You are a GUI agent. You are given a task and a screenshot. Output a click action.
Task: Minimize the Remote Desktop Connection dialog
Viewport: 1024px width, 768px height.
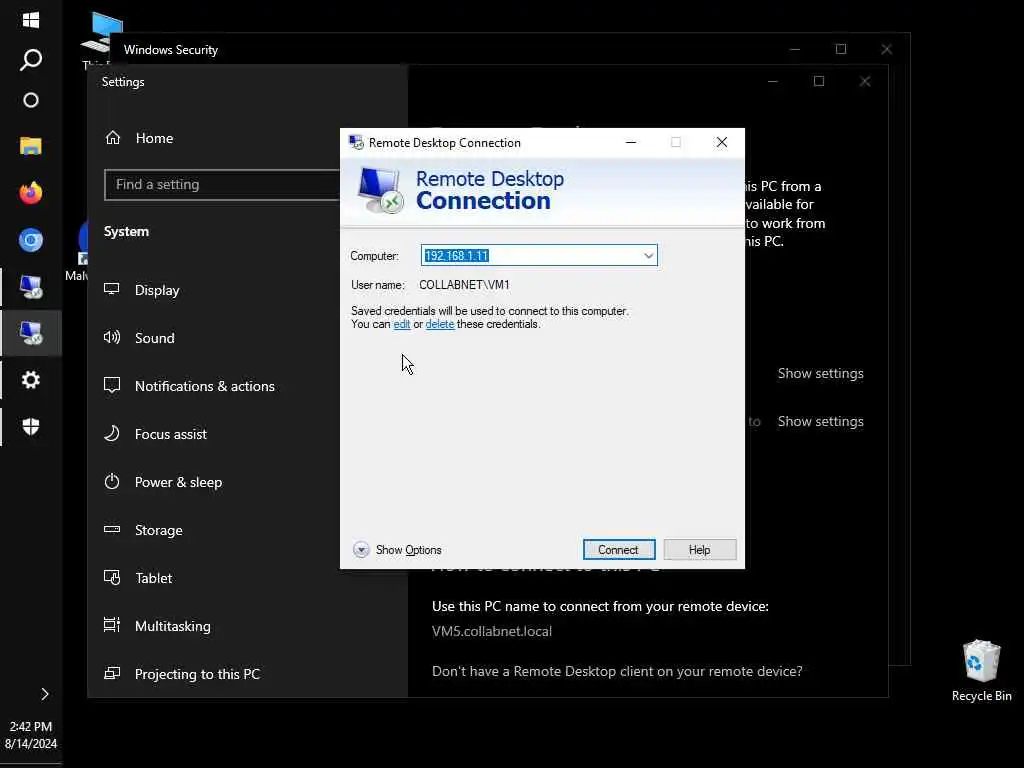pos(631,142)
